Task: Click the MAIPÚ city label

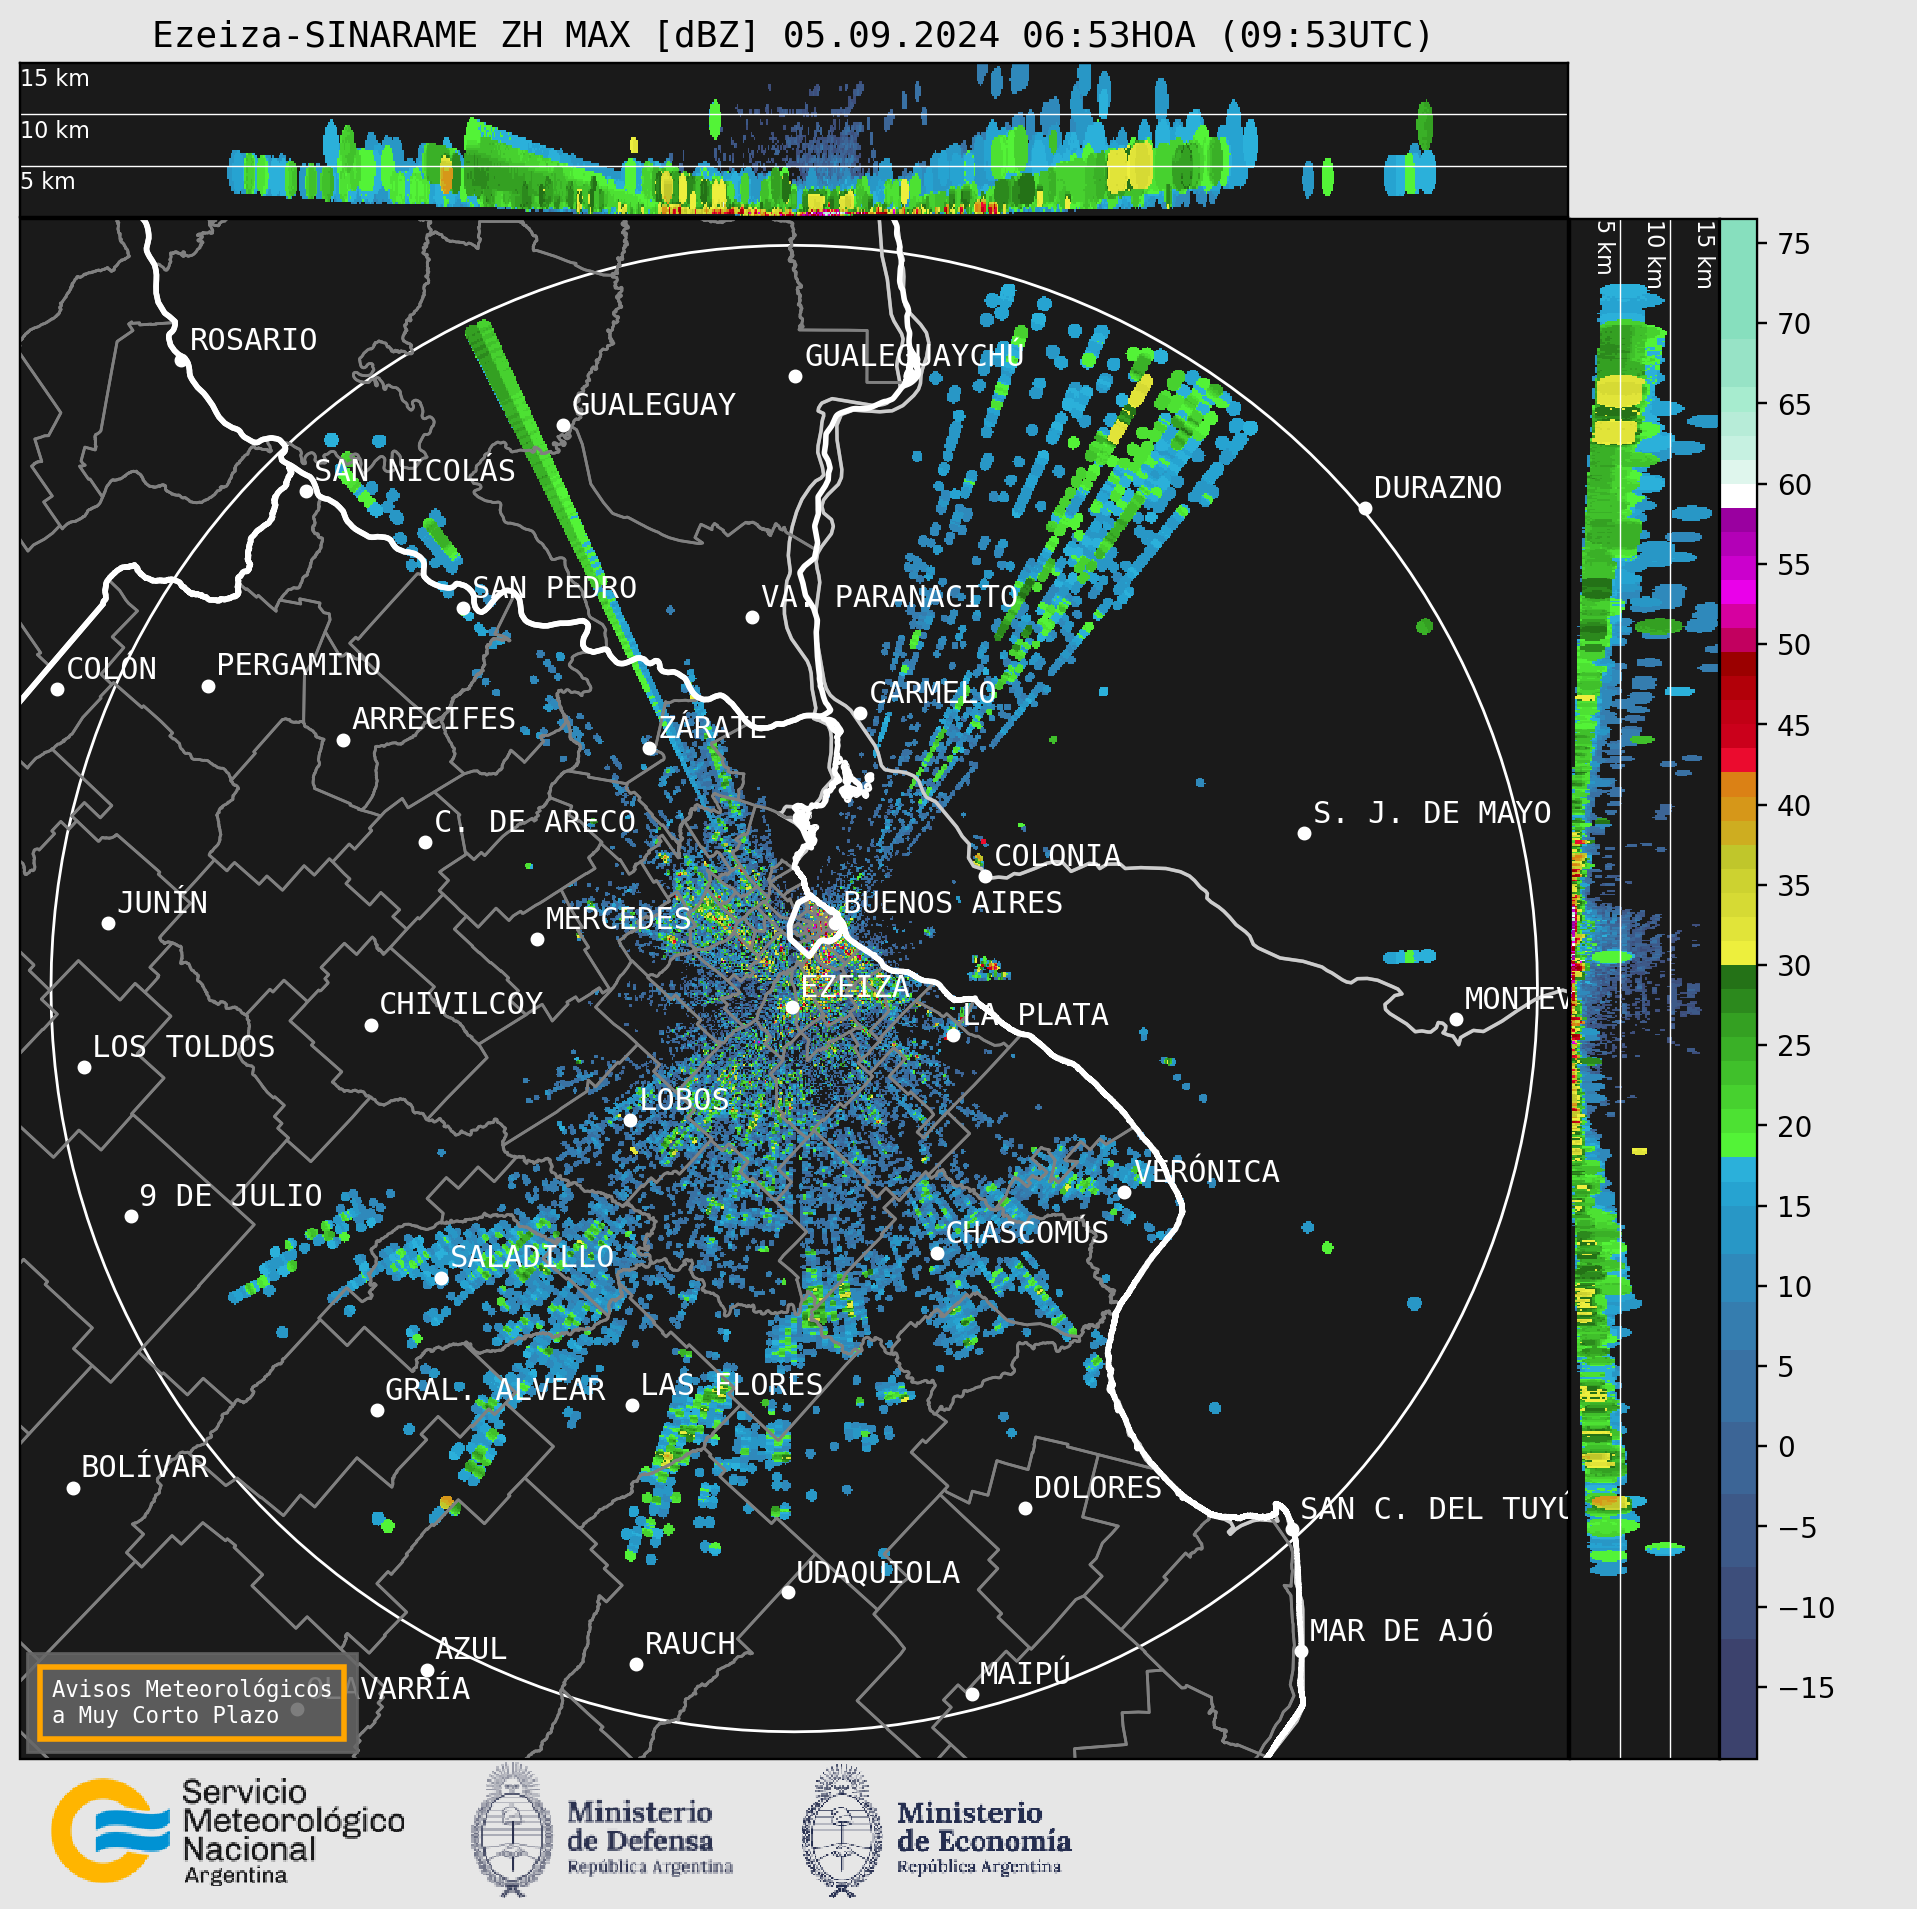Action: tap(1025, 1673)
